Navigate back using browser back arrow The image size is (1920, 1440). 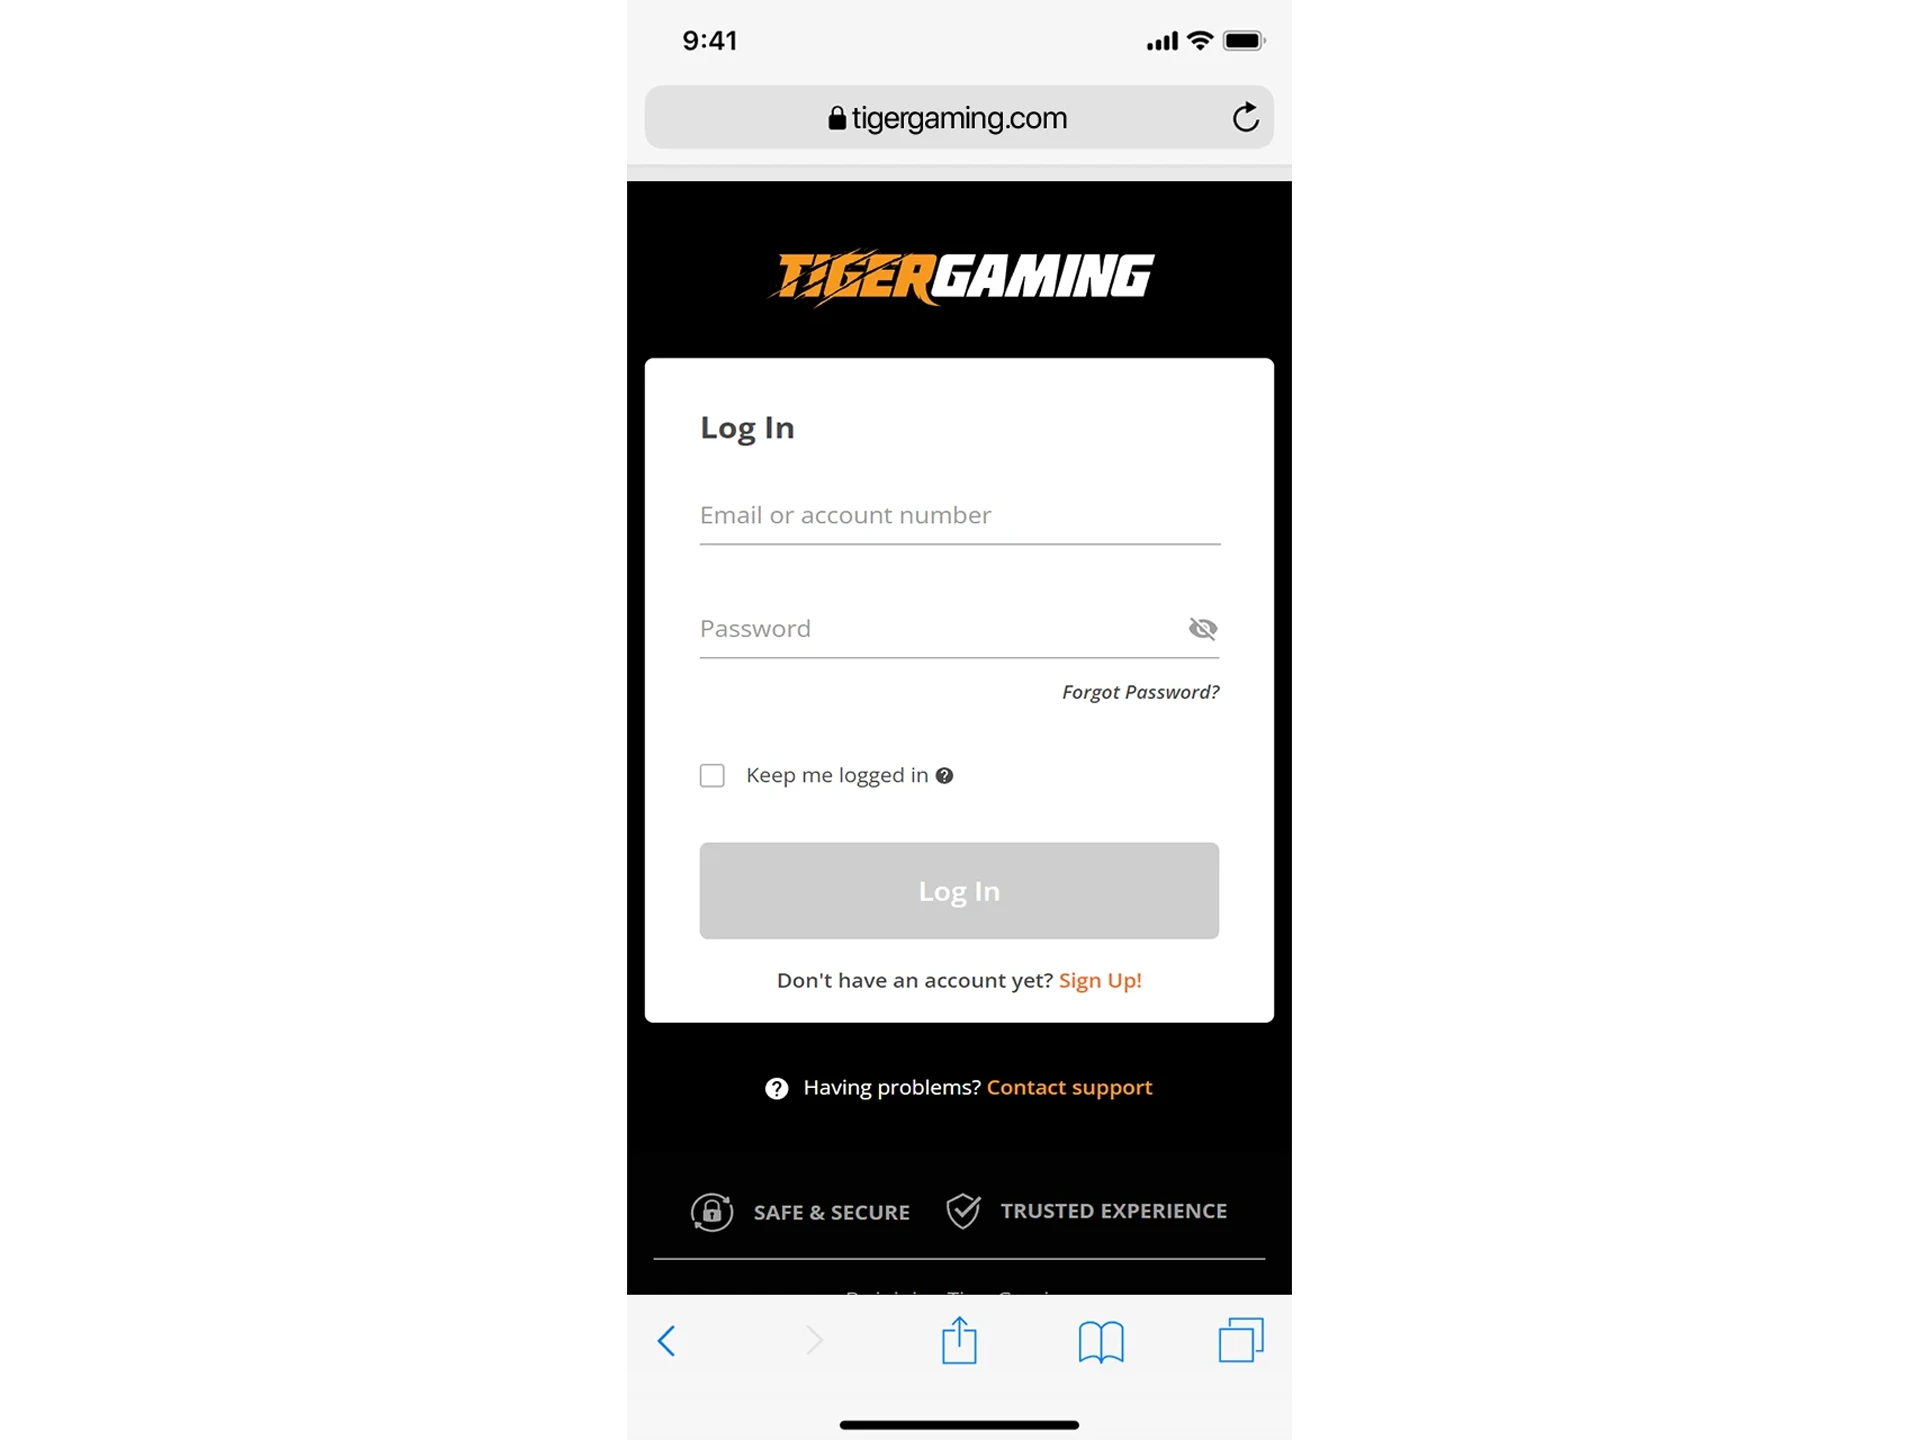(x=667, y=1340)
